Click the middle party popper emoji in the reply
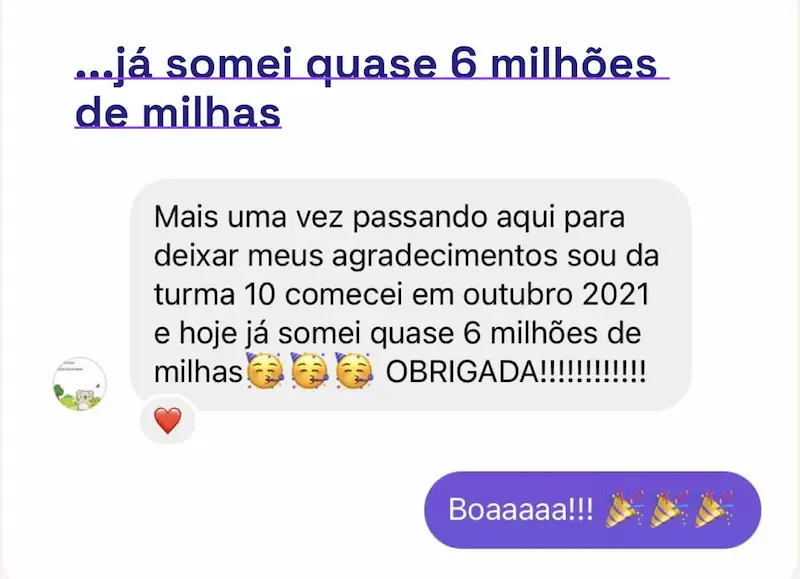 [x=668, y=509]
